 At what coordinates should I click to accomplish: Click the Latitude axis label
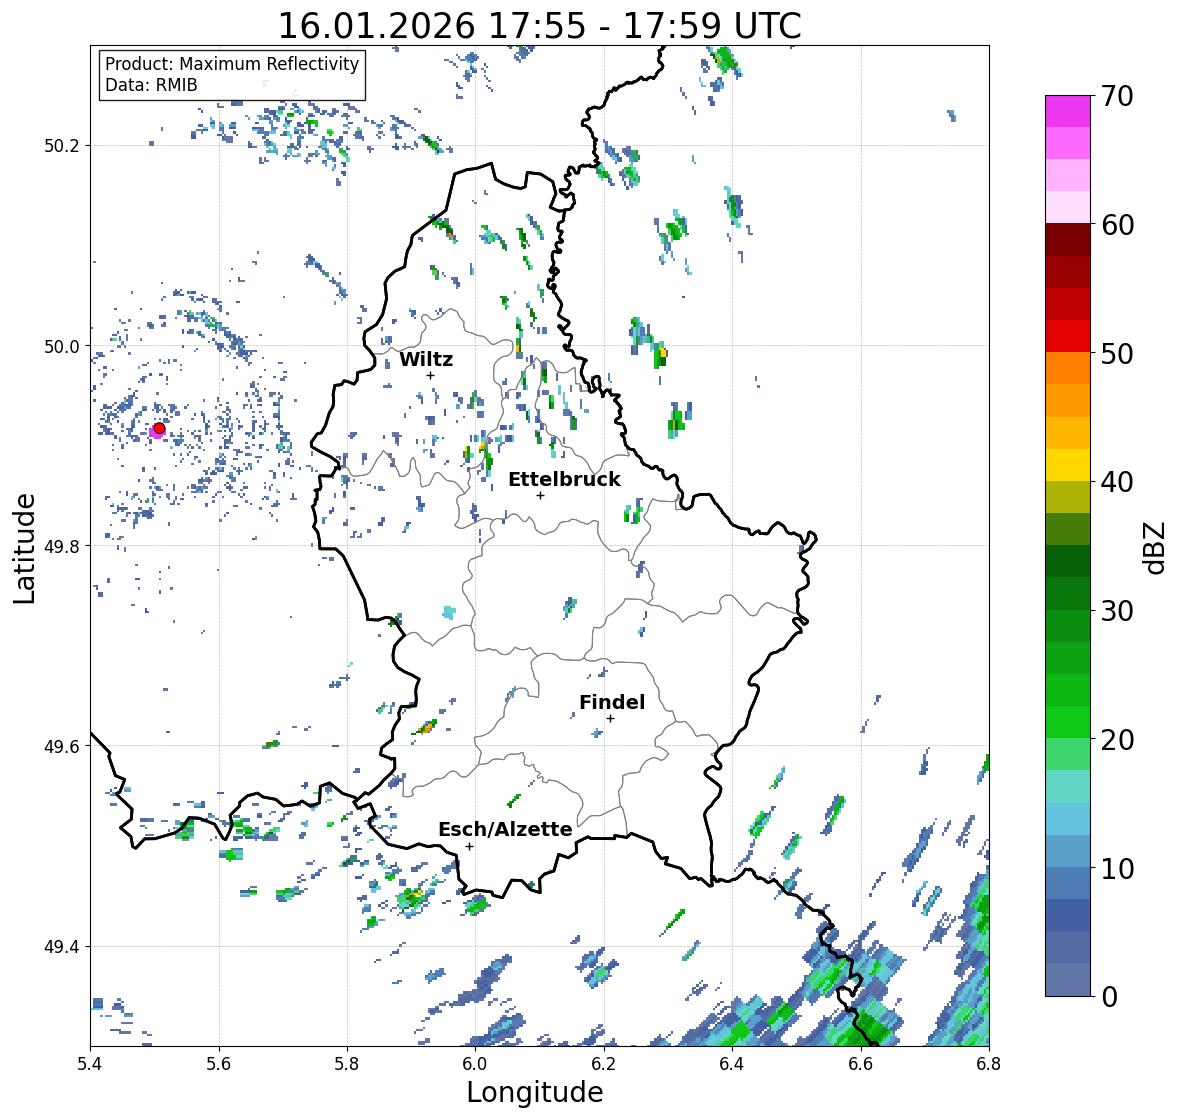24,548
